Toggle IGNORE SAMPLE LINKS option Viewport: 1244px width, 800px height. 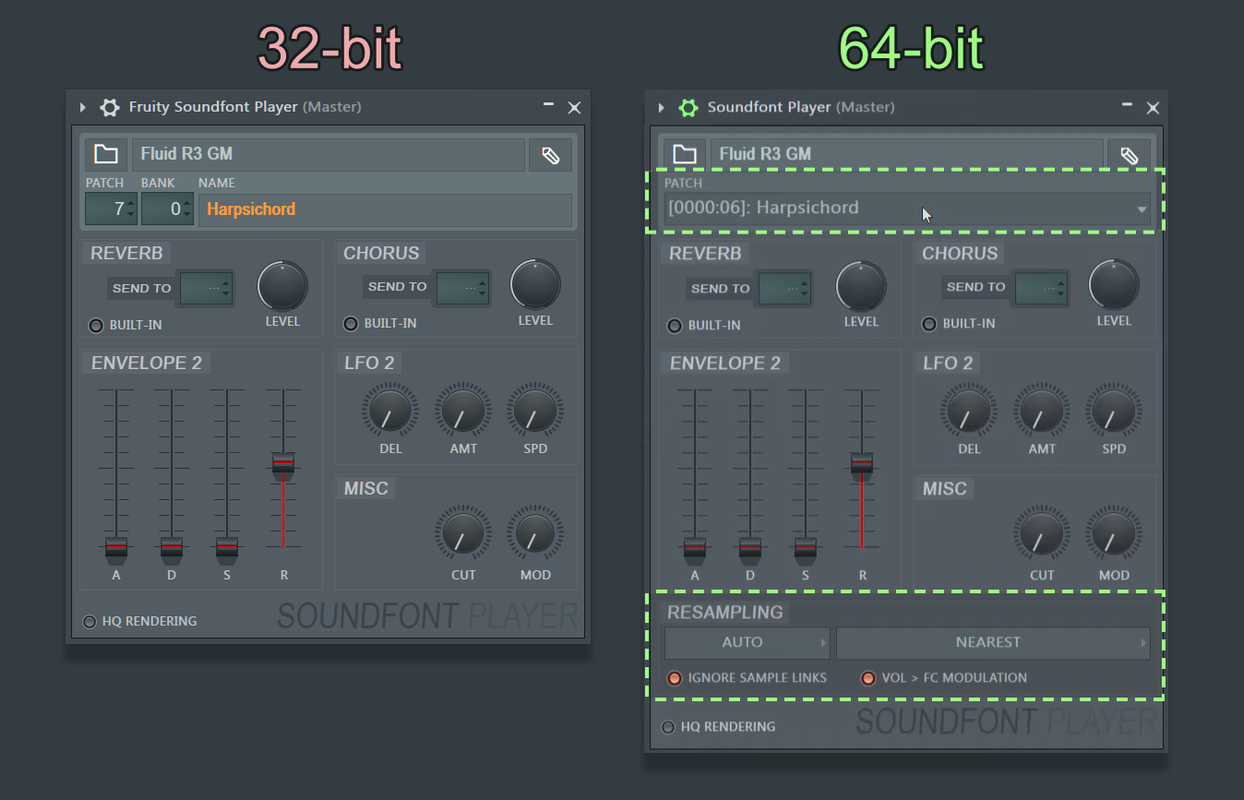[674, 678]
